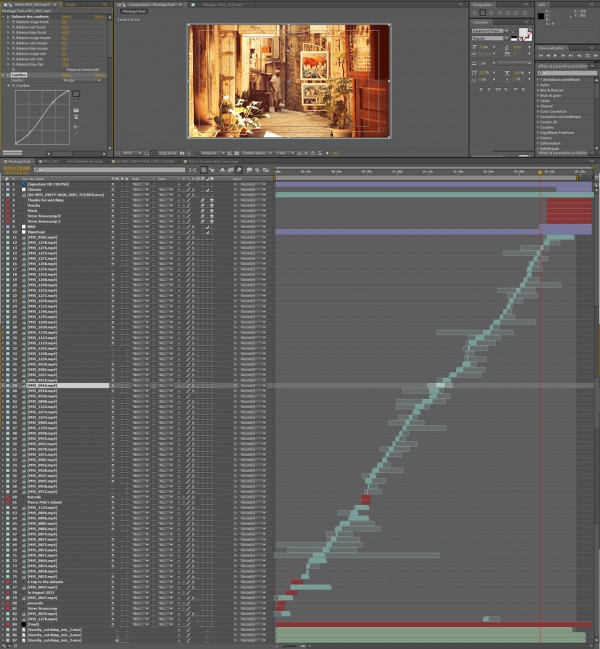Focus the timeline layer search field
600x649 pixels.
click(110, 170)
